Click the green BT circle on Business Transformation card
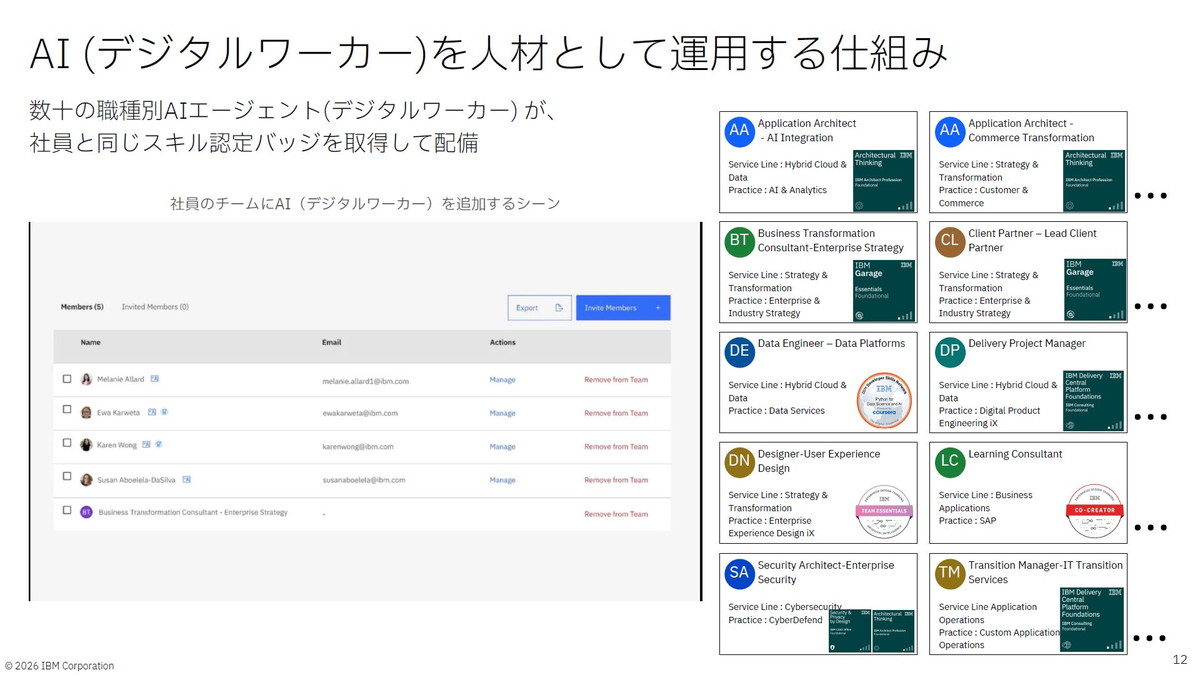The image size is (1200, 675). pyautogui.click(x=739, y=241)
